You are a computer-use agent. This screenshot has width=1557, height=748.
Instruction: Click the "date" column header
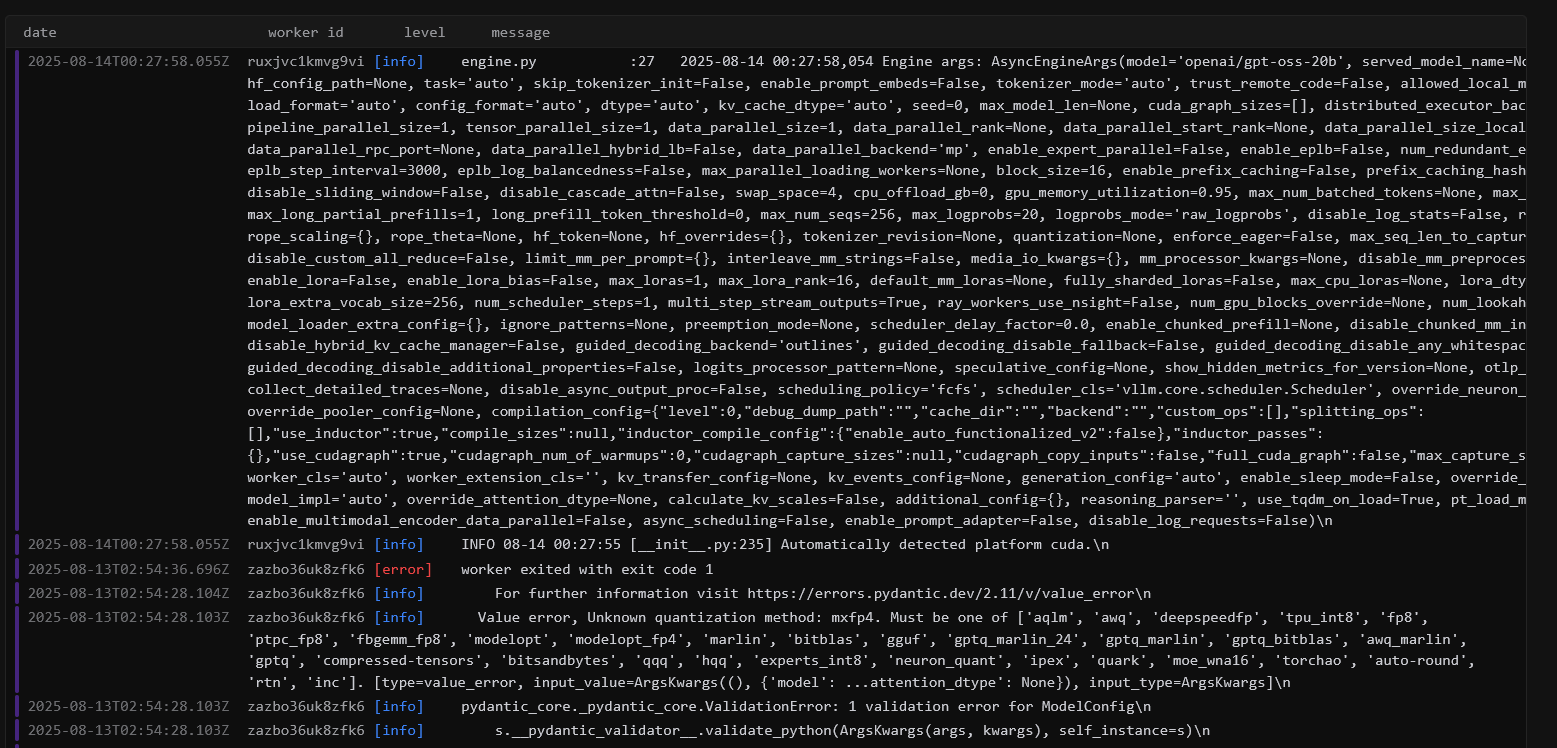(40, 33)
